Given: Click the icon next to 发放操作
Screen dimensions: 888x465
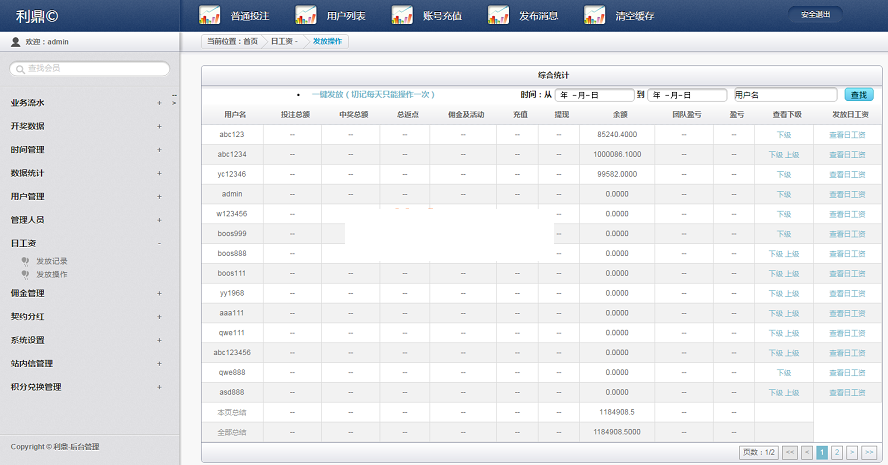Looking at the screenshot, I should (x=25, y=273).
